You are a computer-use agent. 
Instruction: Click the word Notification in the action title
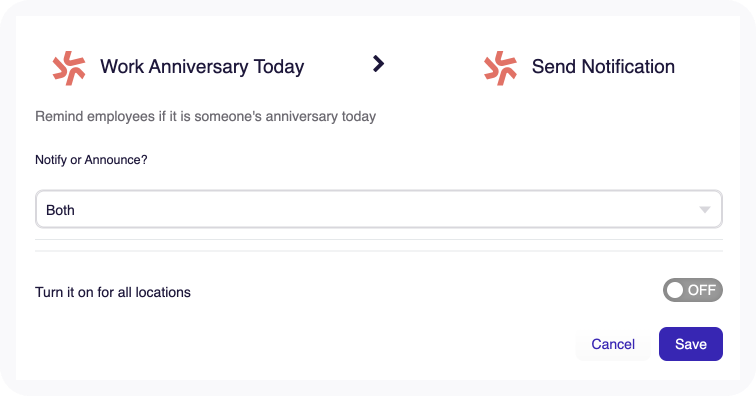[628, 67]
